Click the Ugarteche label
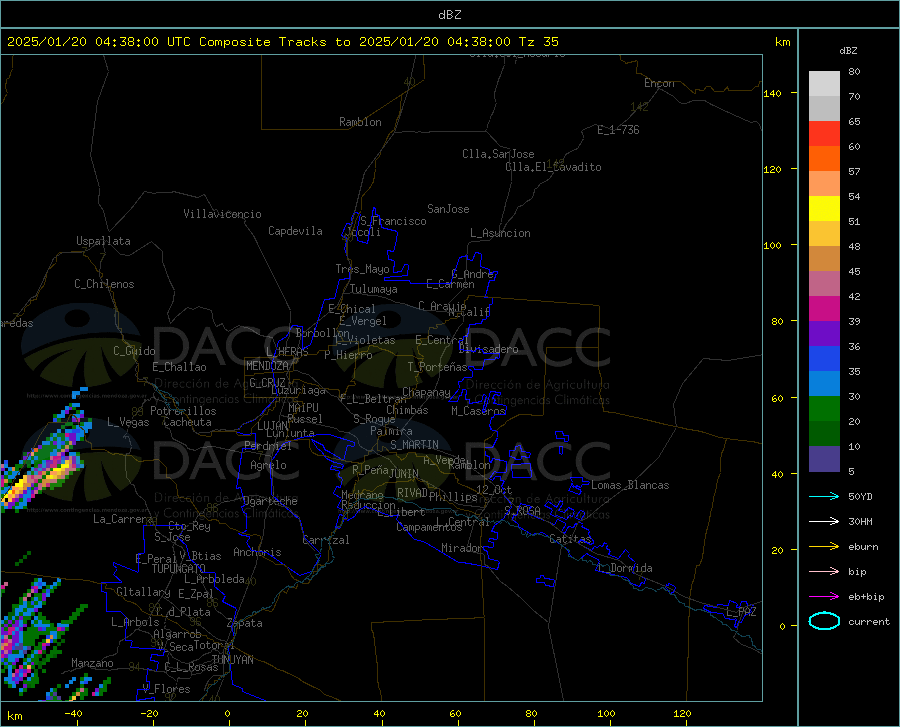This screenshot has height=727, width=900. pyautogui.click(x=270, y=501)
